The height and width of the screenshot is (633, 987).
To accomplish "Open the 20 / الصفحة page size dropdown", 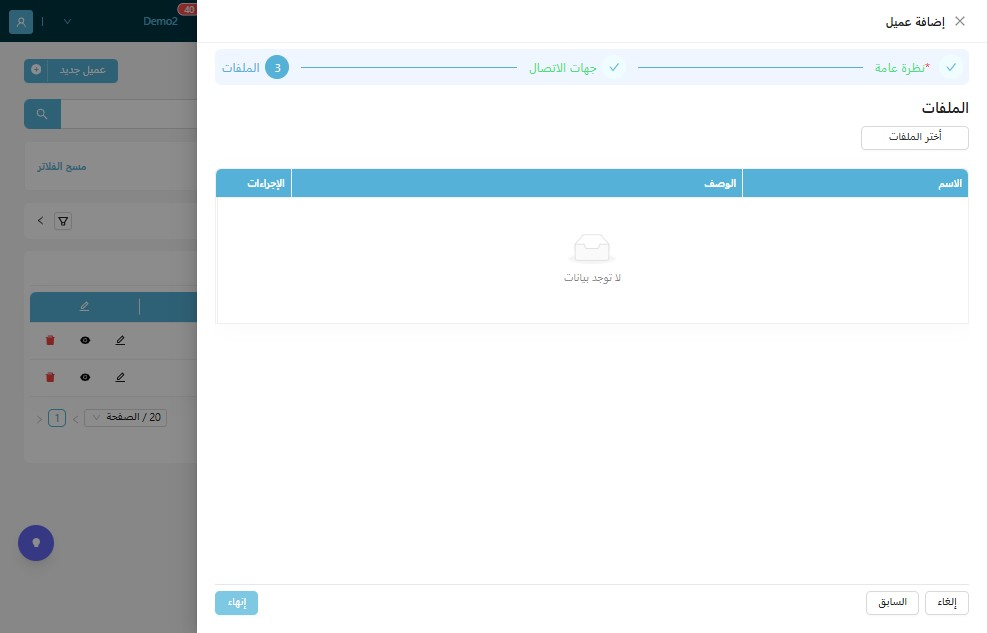I will click(125, 418).
